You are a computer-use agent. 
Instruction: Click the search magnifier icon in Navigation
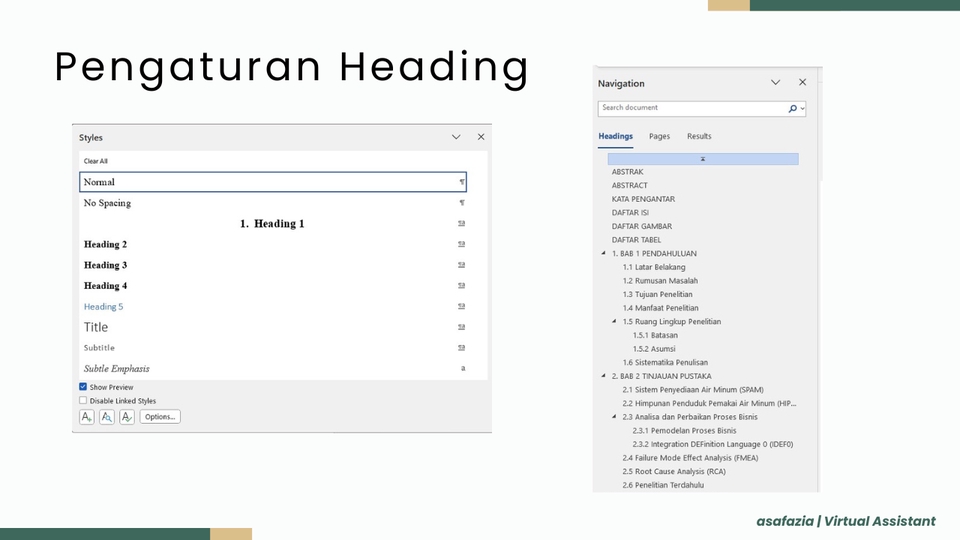tap(793, 108)
